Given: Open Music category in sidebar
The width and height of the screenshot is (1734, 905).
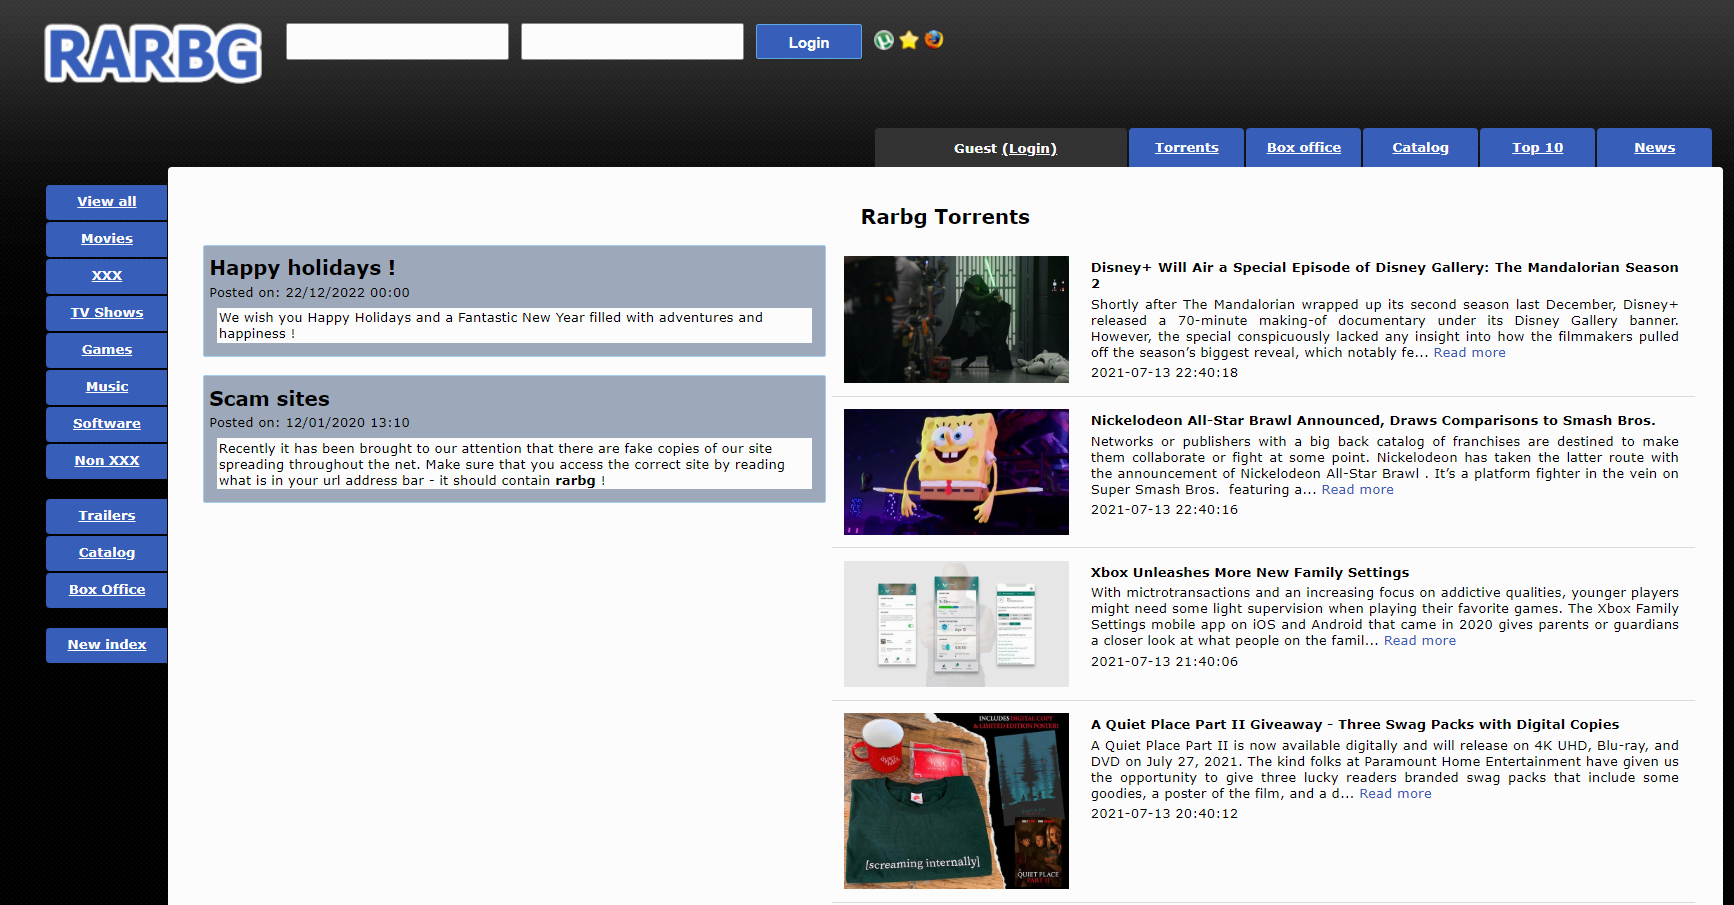Looking at the screenshot, I should click(x=107, y=386).
